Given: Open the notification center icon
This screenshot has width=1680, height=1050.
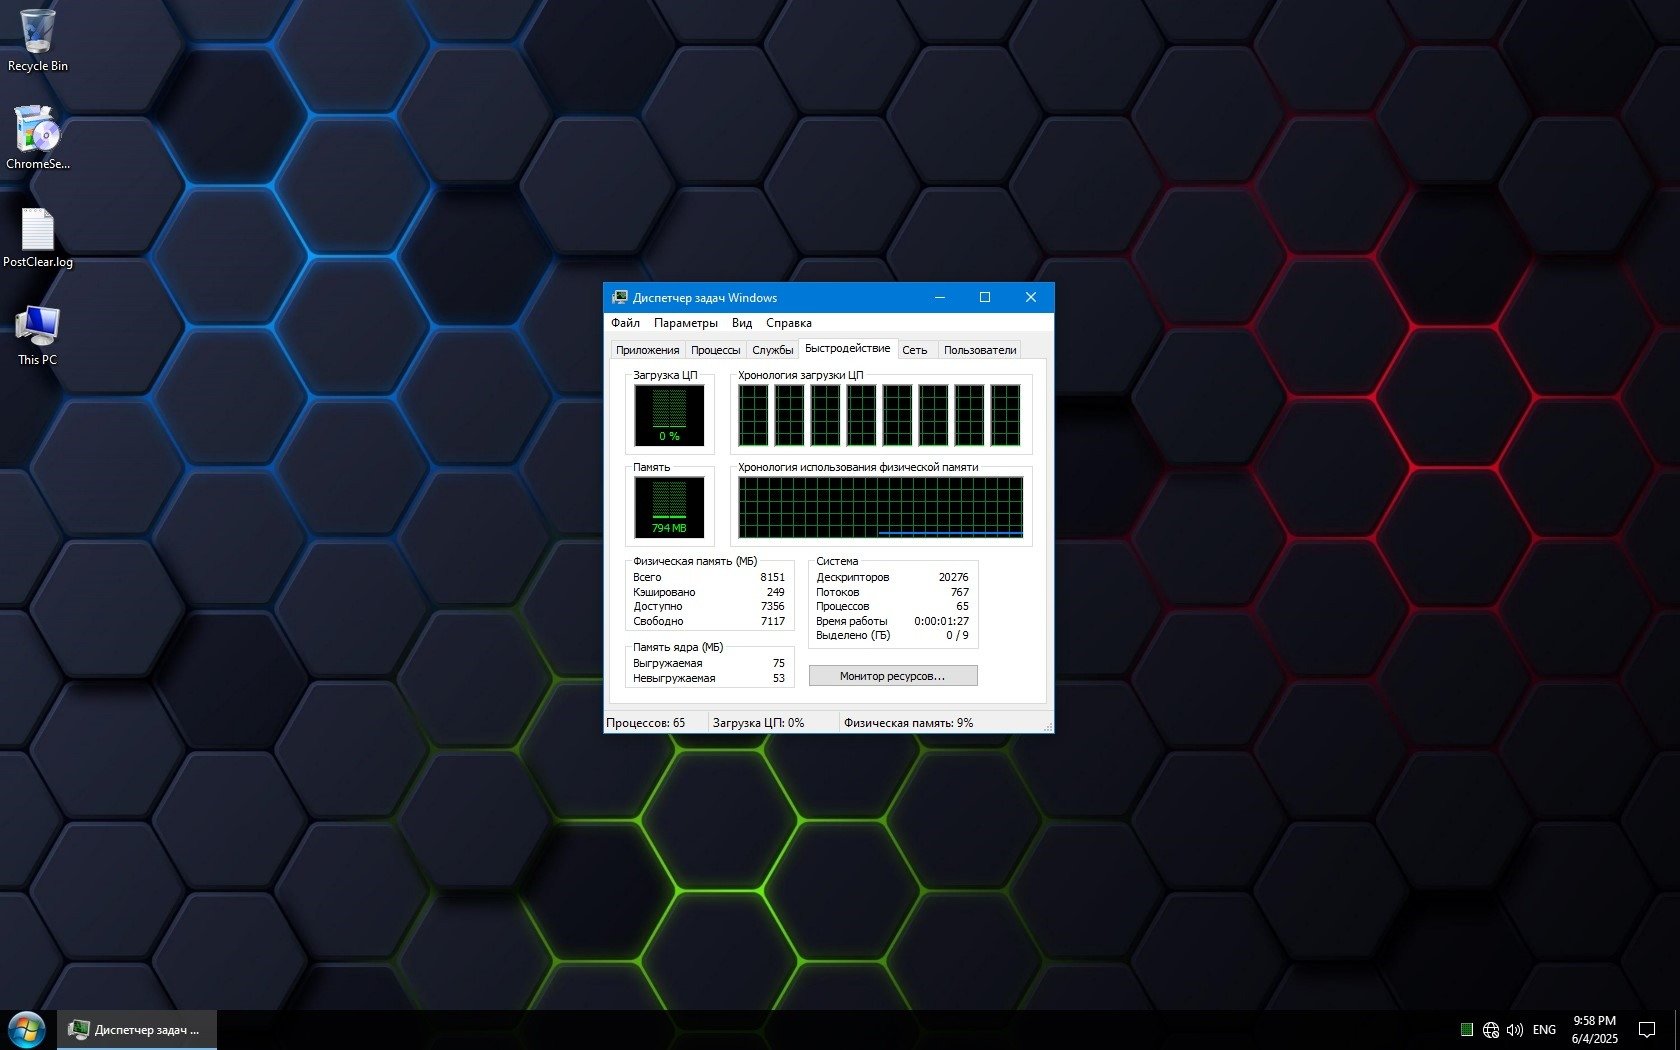Looking at the screenshot, I should point(1647,1030).
